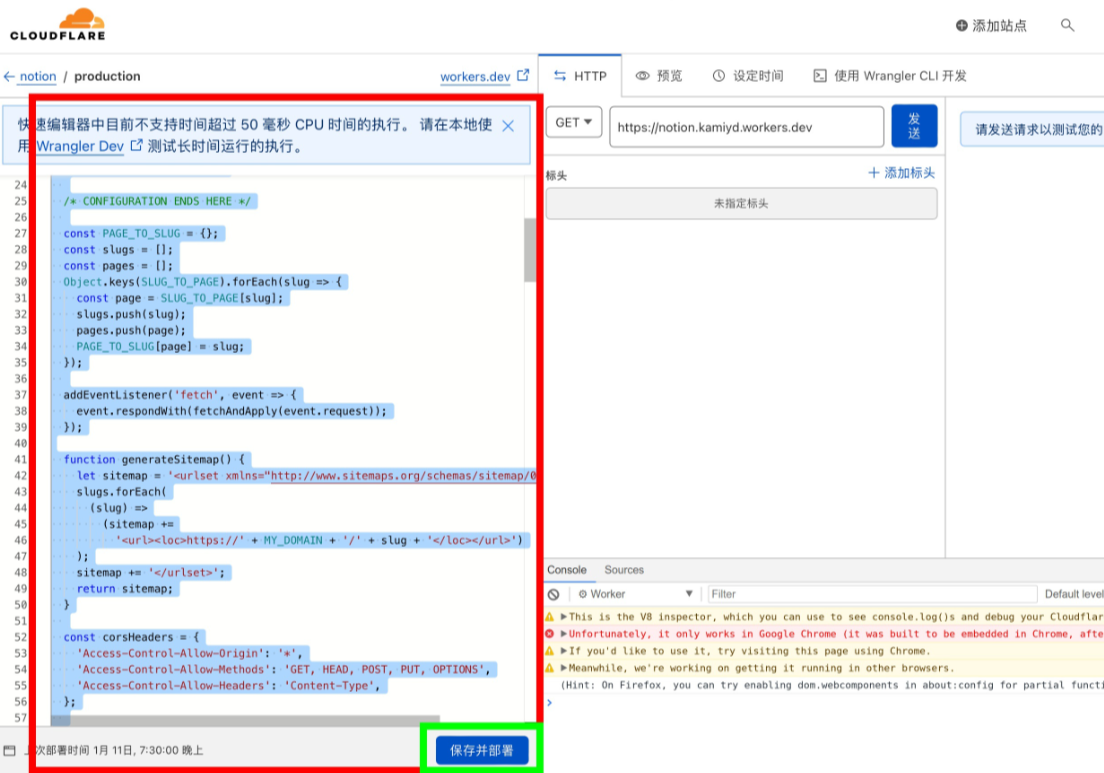Screen dimensions: 1104x773
Task: Click the blue 发送 send button
Action: coord(914,126)
